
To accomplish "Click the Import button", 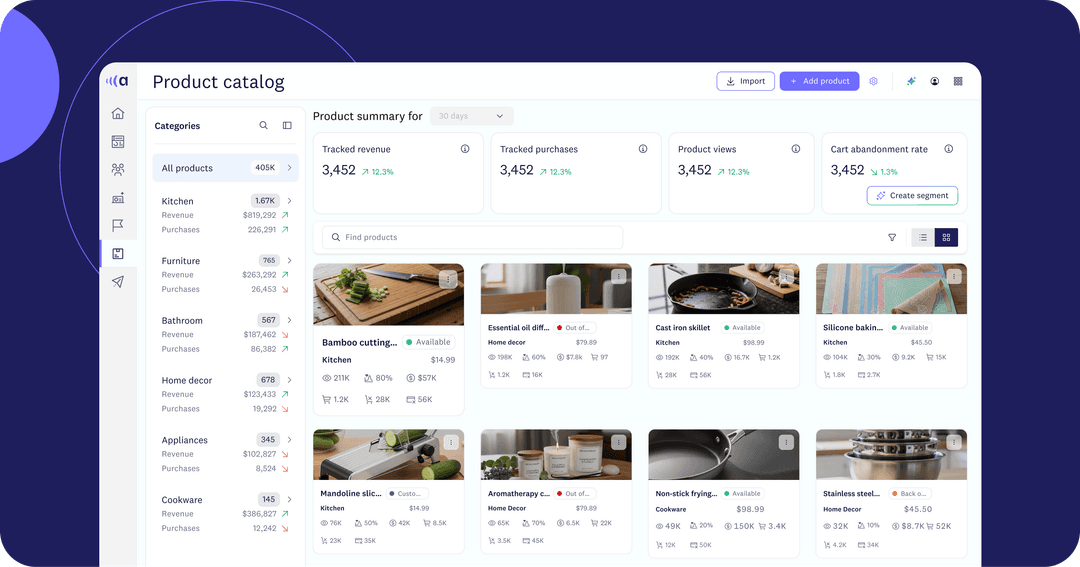I will click(745, 81).
